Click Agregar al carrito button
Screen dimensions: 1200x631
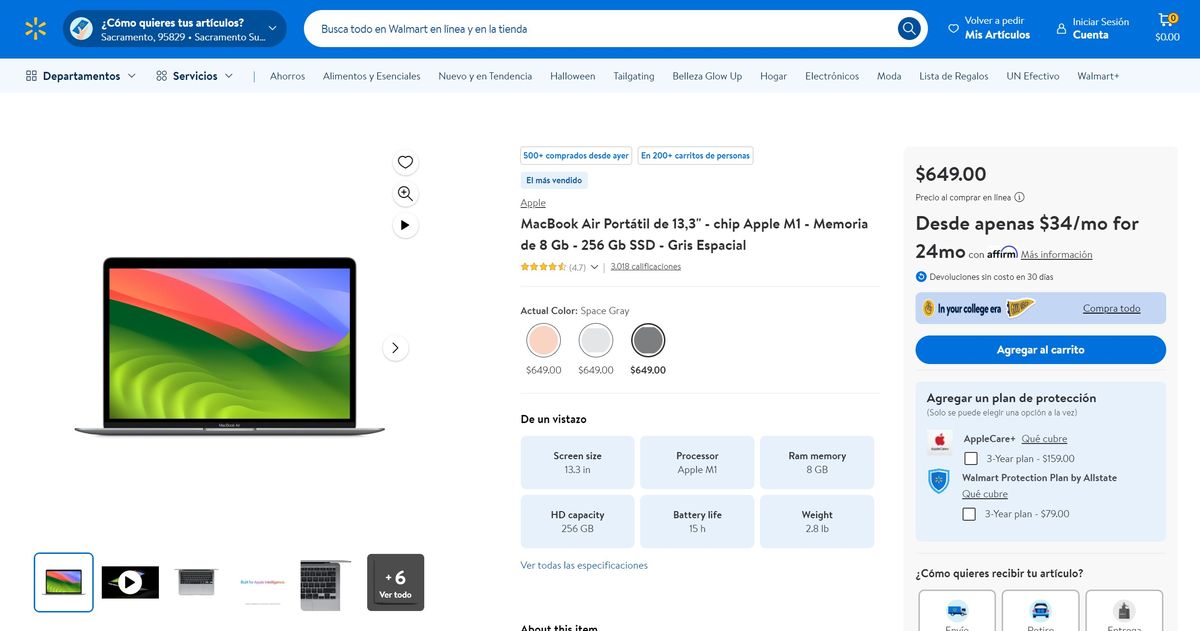(1040, 350)
